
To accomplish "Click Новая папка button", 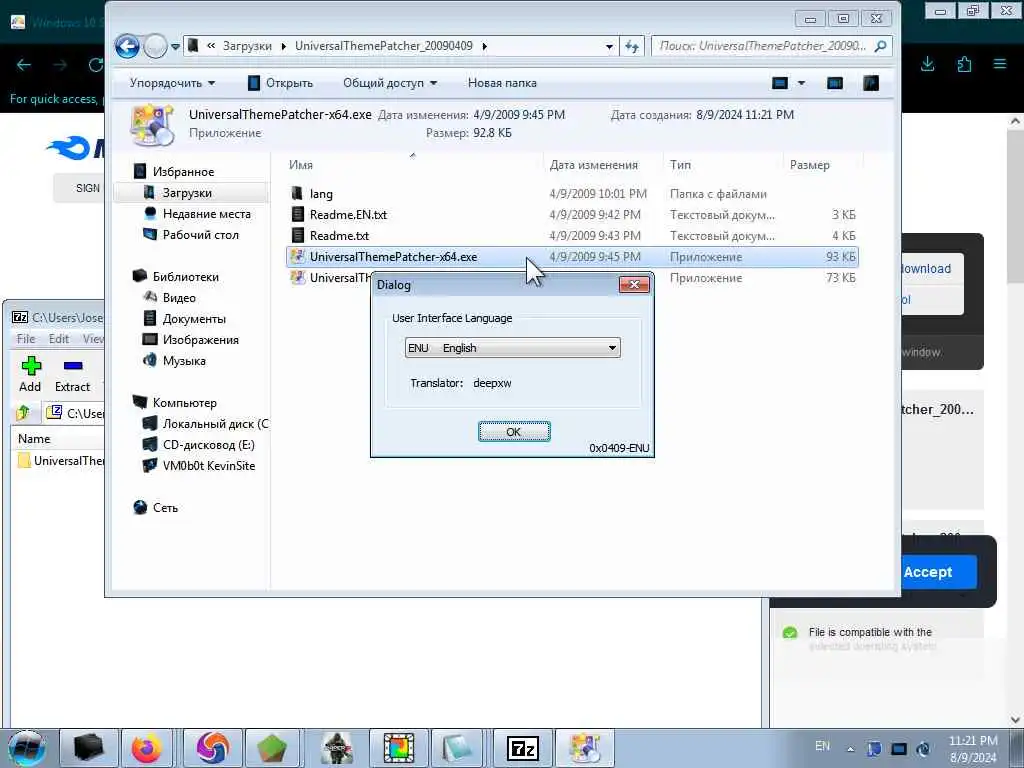I will click(x=502, y=83).
